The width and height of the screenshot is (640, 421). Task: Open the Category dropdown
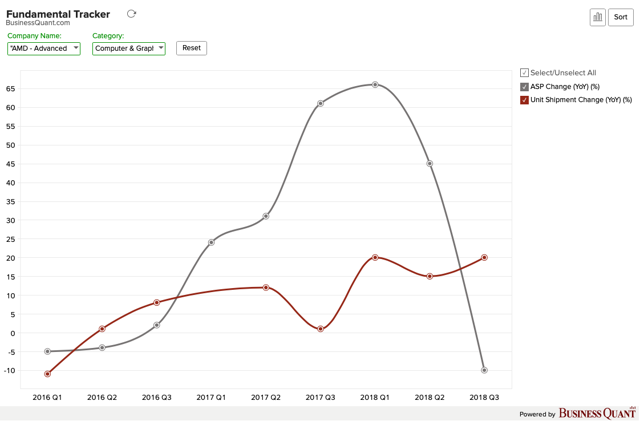[129, 49]
